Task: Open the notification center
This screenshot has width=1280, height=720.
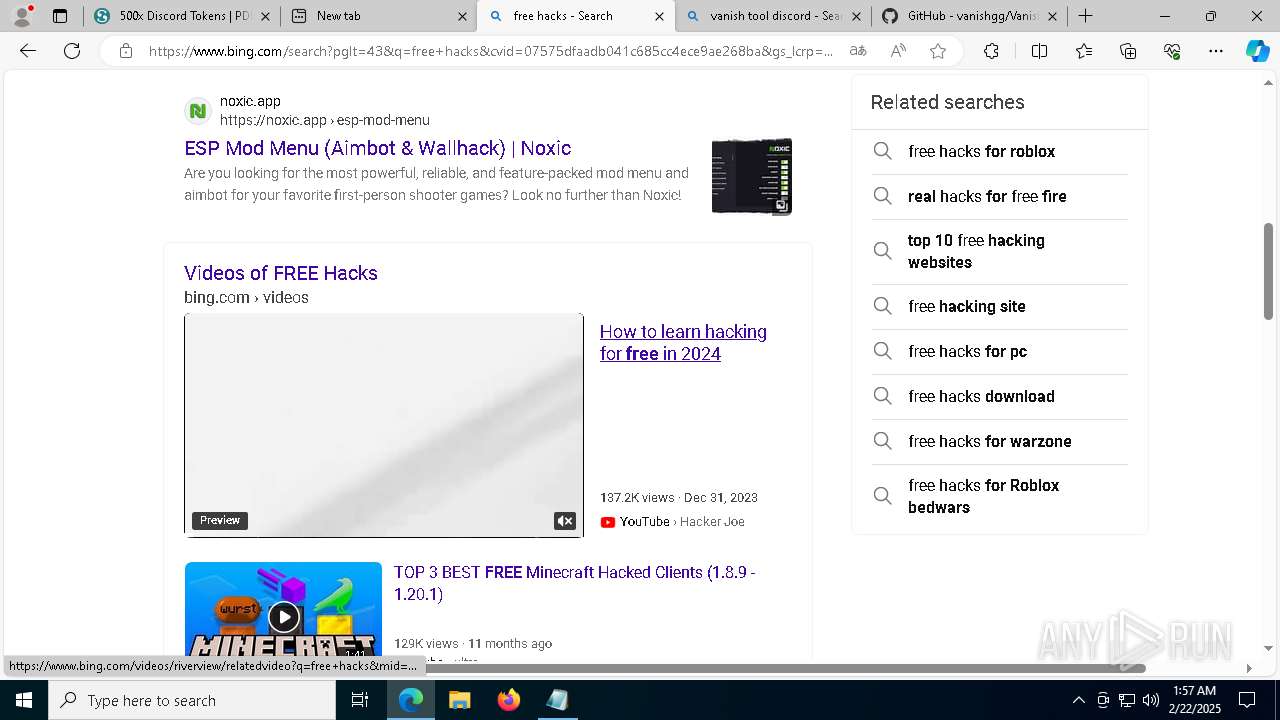Action: (x=1247, y=700)
